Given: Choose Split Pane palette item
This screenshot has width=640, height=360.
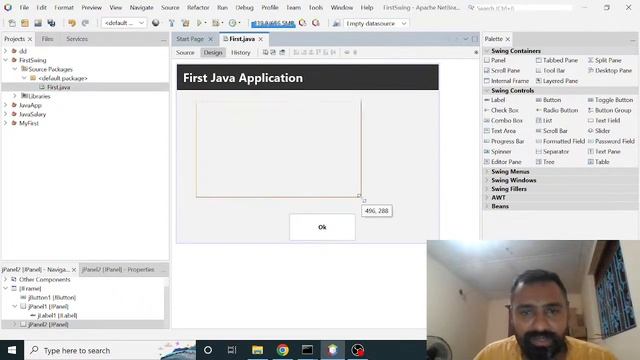Looking at the screenshot, I should [x=604, y=60].
